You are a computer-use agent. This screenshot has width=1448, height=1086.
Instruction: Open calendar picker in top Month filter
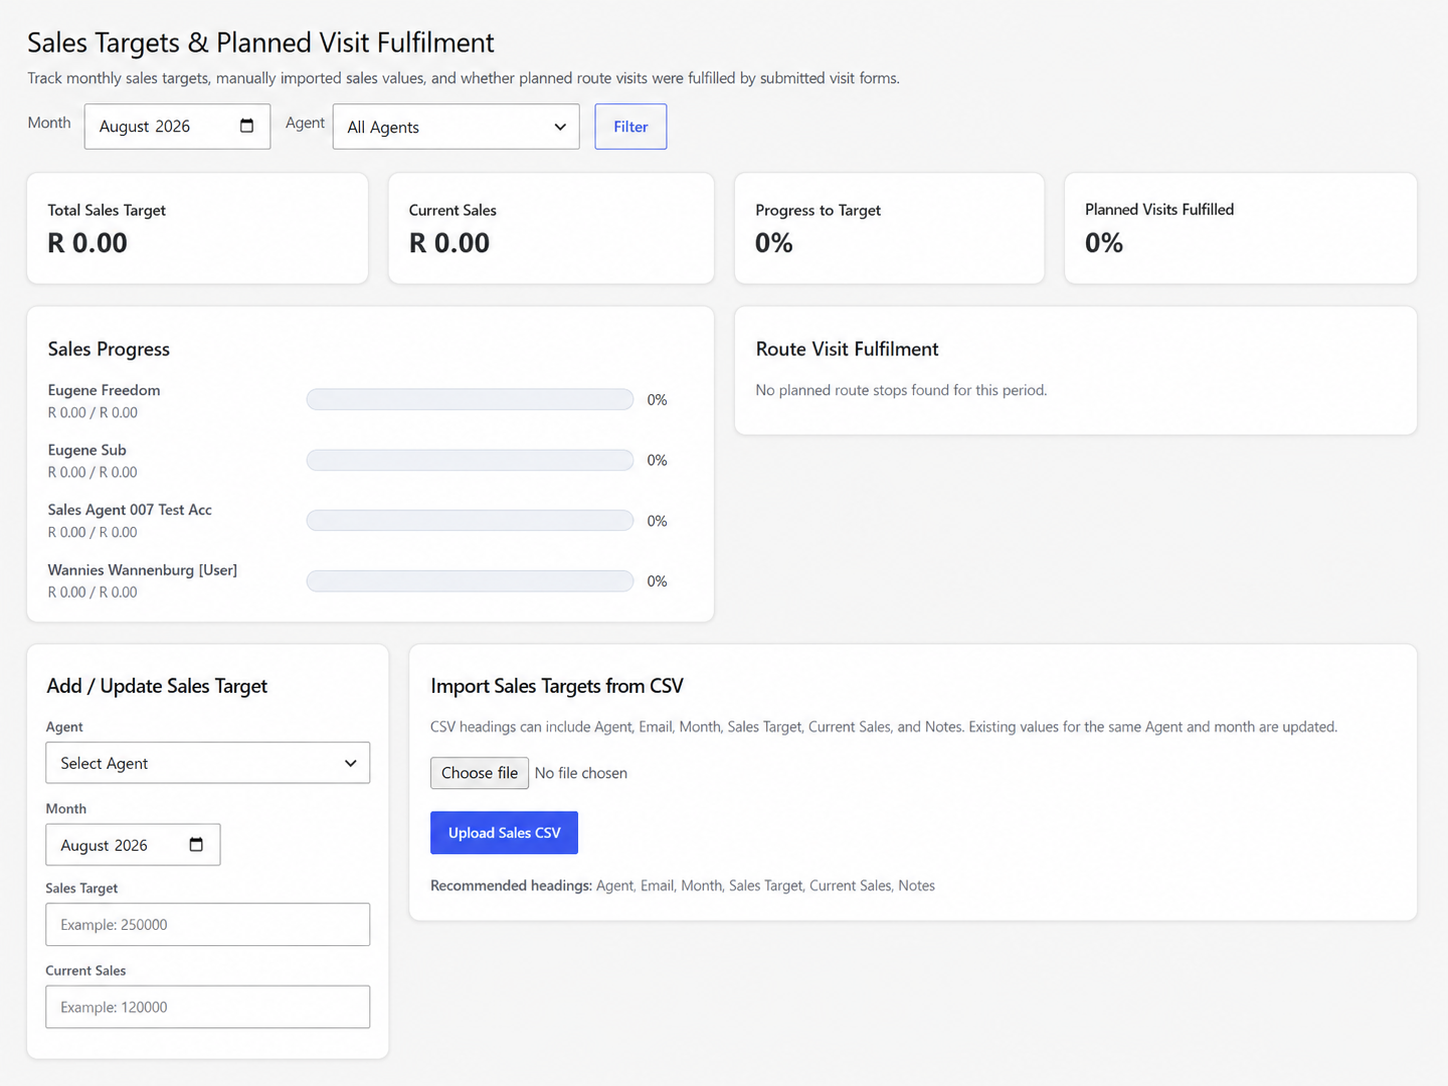click(247, 126)
